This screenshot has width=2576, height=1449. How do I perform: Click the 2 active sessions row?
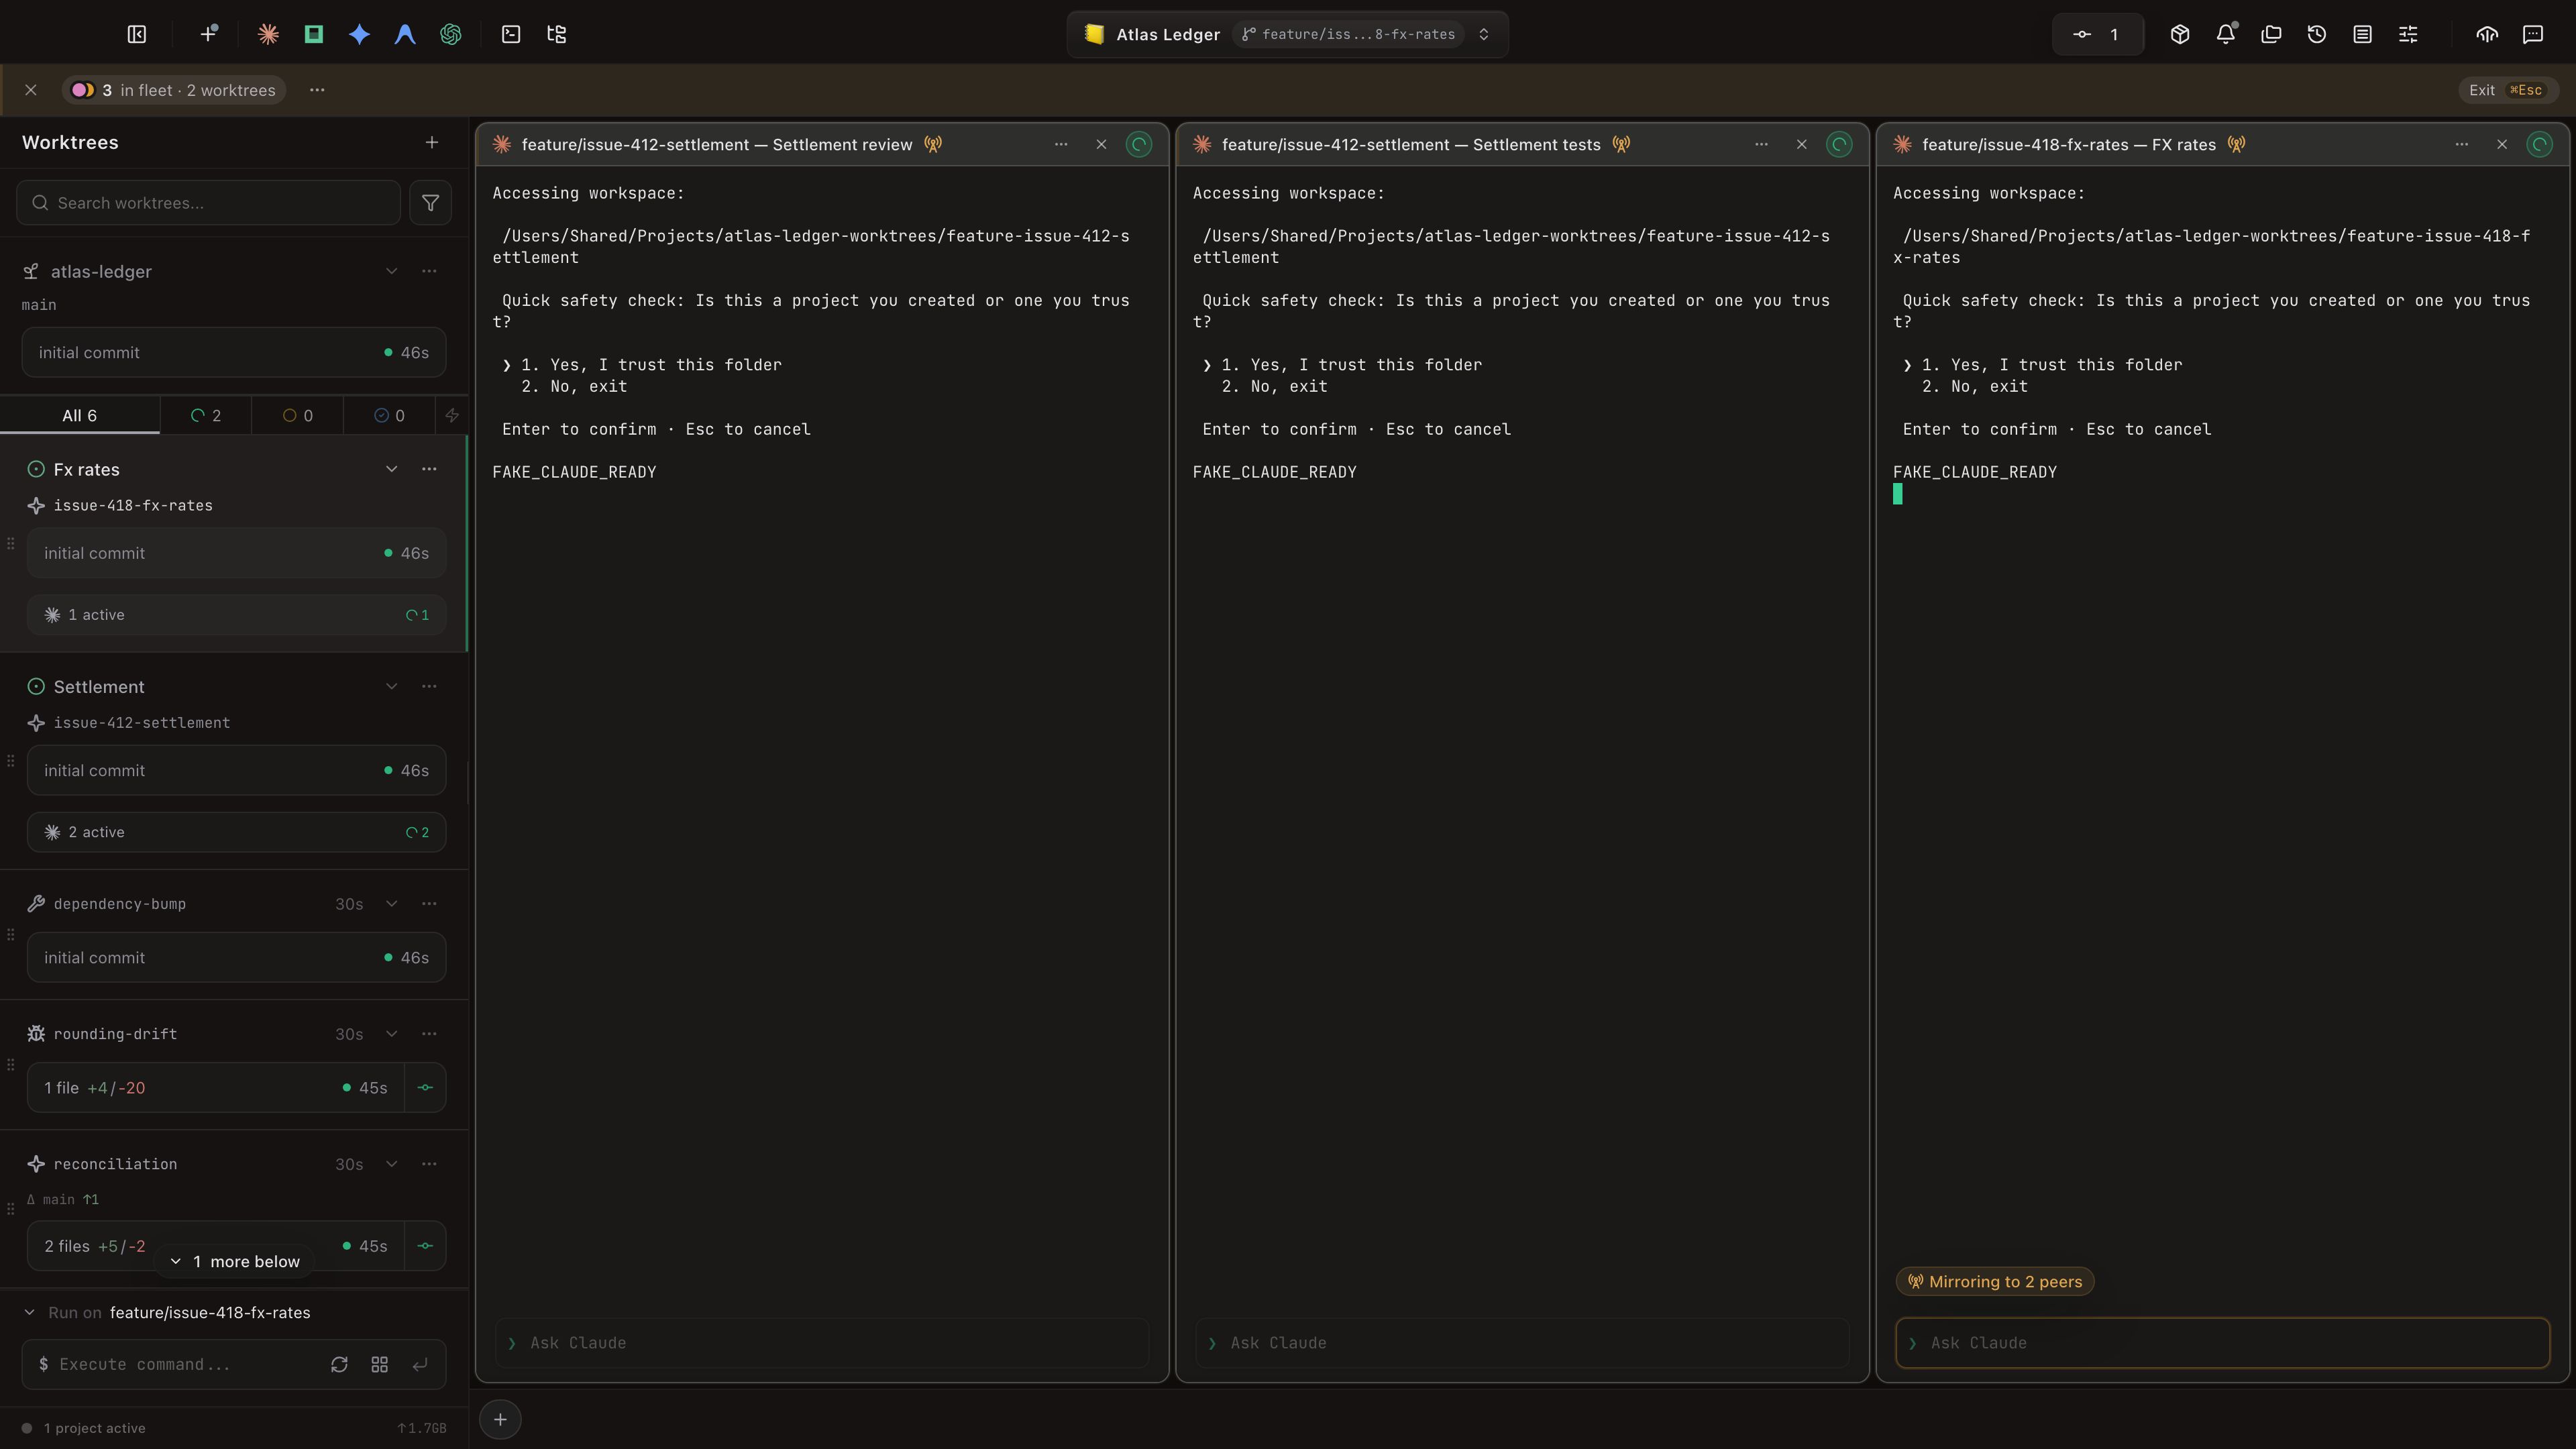pos(236,832)
